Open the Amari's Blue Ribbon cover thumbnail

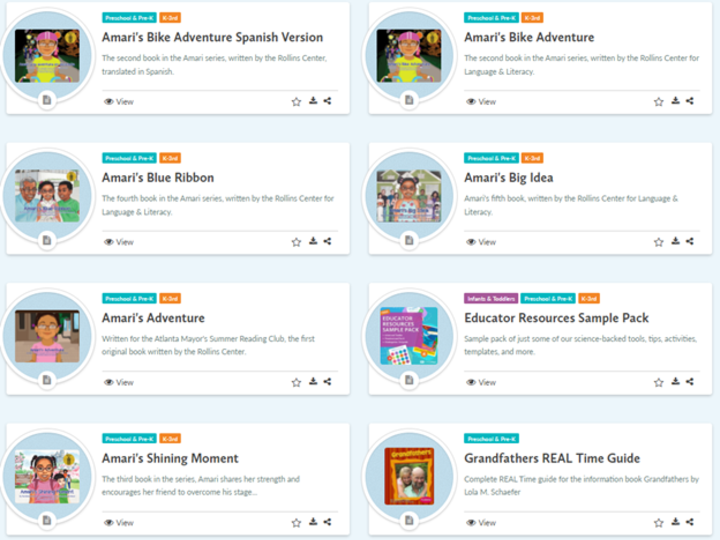[47, 196]
